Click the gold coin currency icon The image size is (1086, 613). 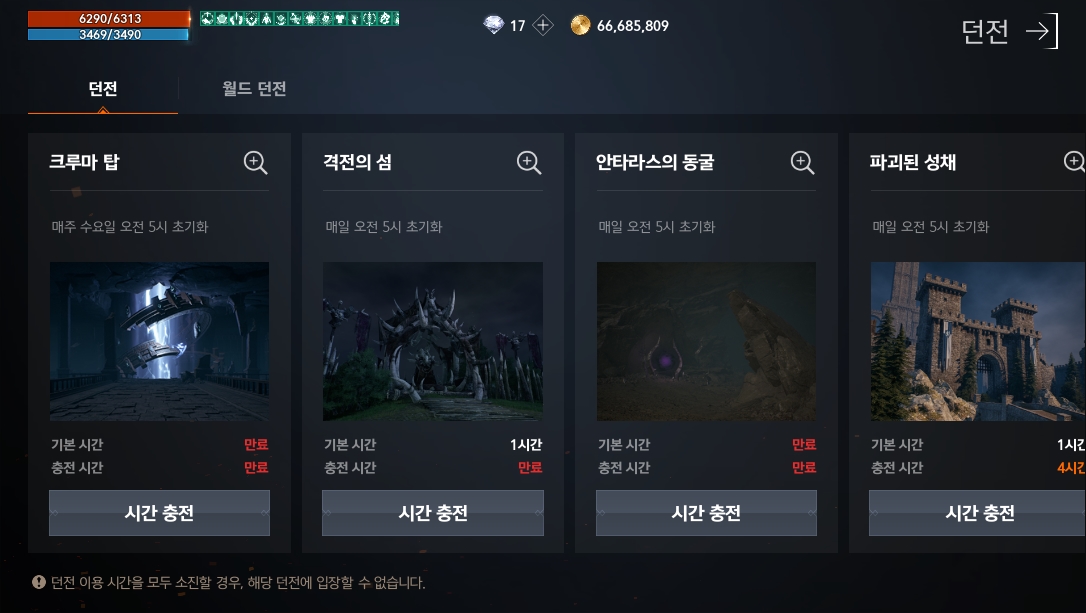coord(580,26)
